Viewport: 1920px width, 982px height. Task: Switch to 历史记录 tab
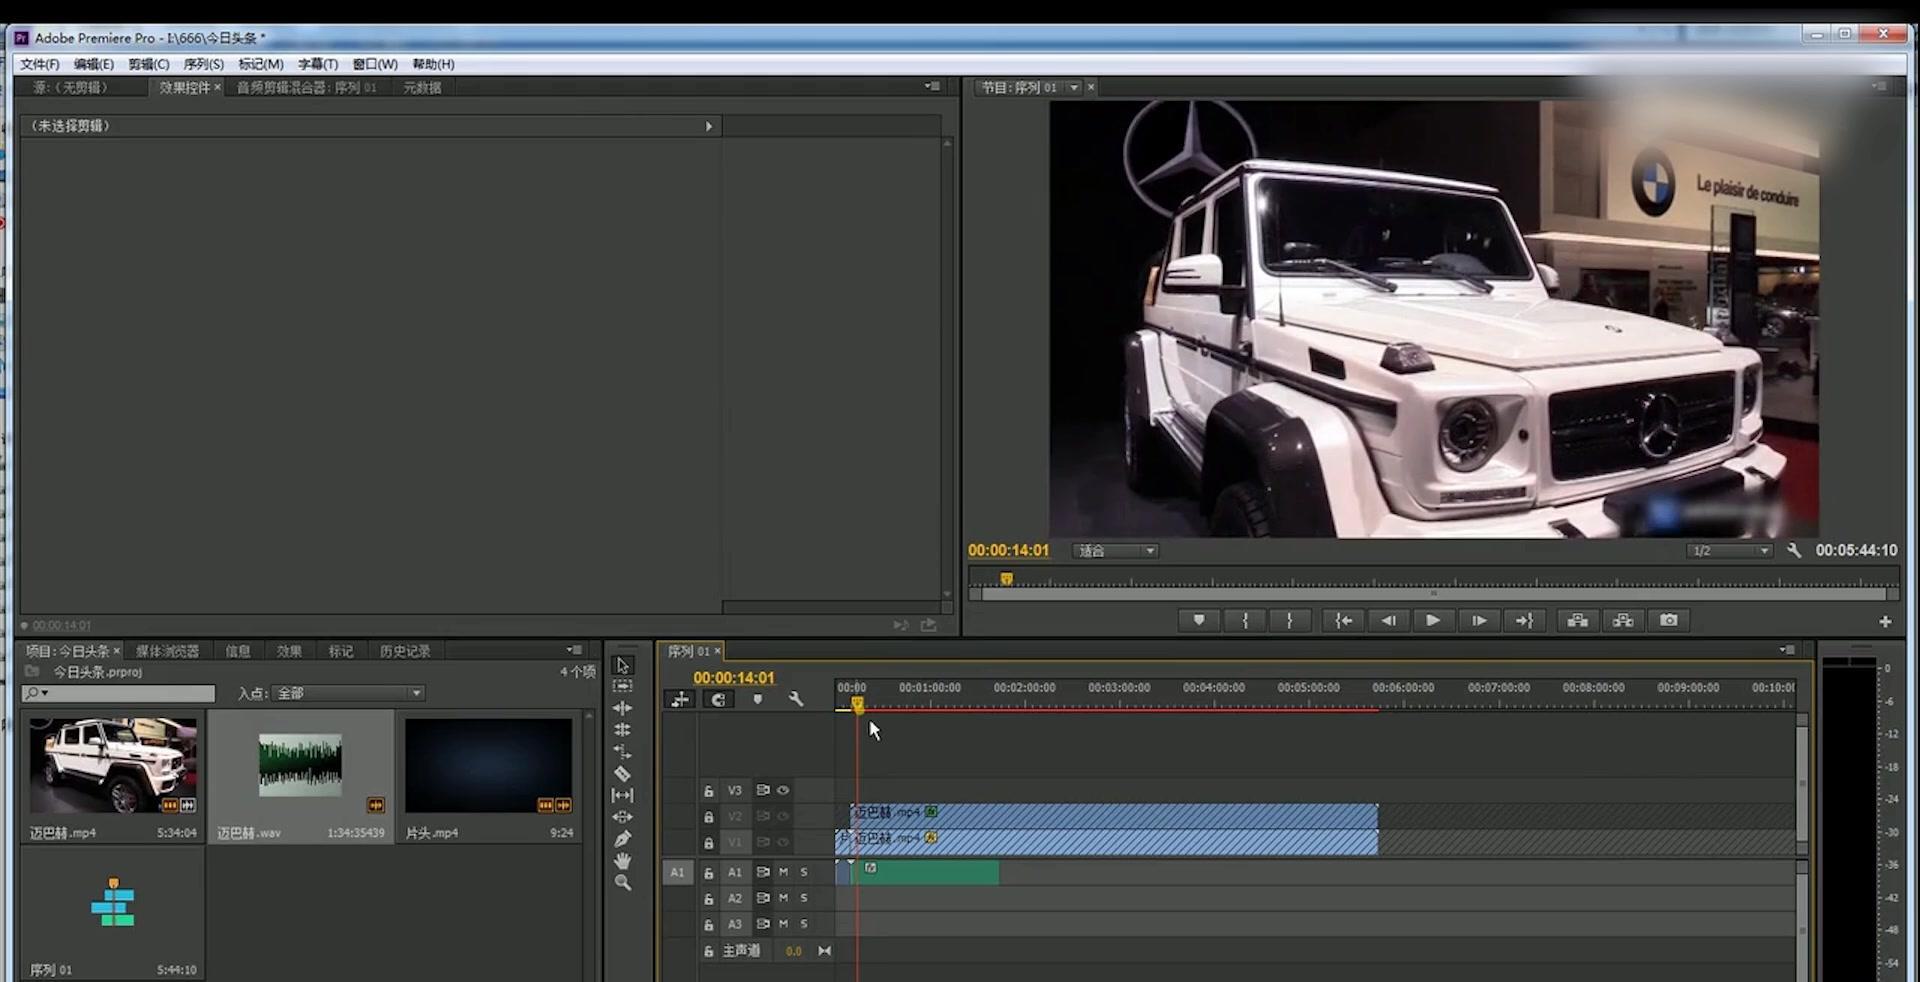405,651
